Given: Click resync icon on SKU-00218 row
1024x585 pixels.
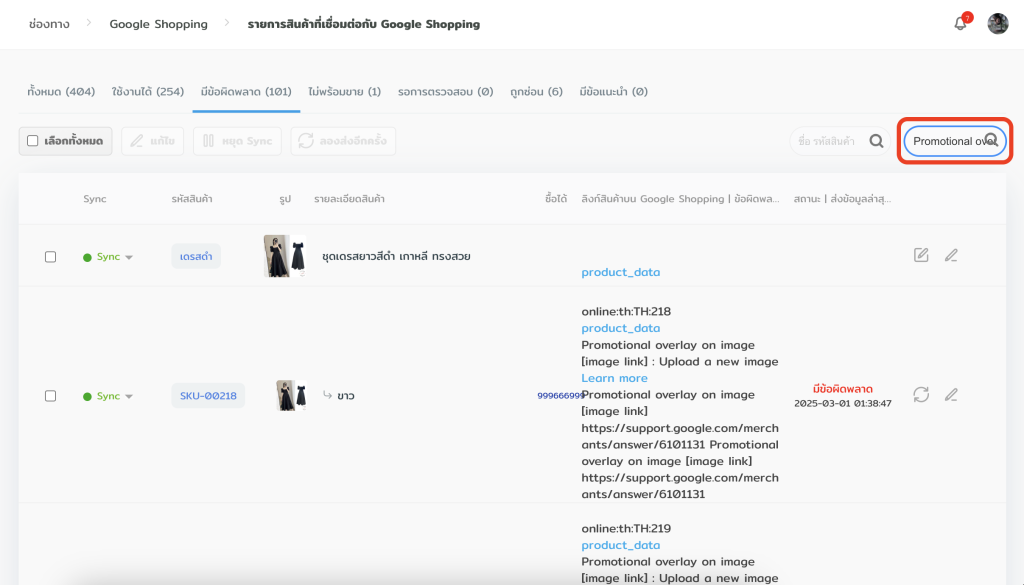Looking at the screenshot, I should (921, 395).
